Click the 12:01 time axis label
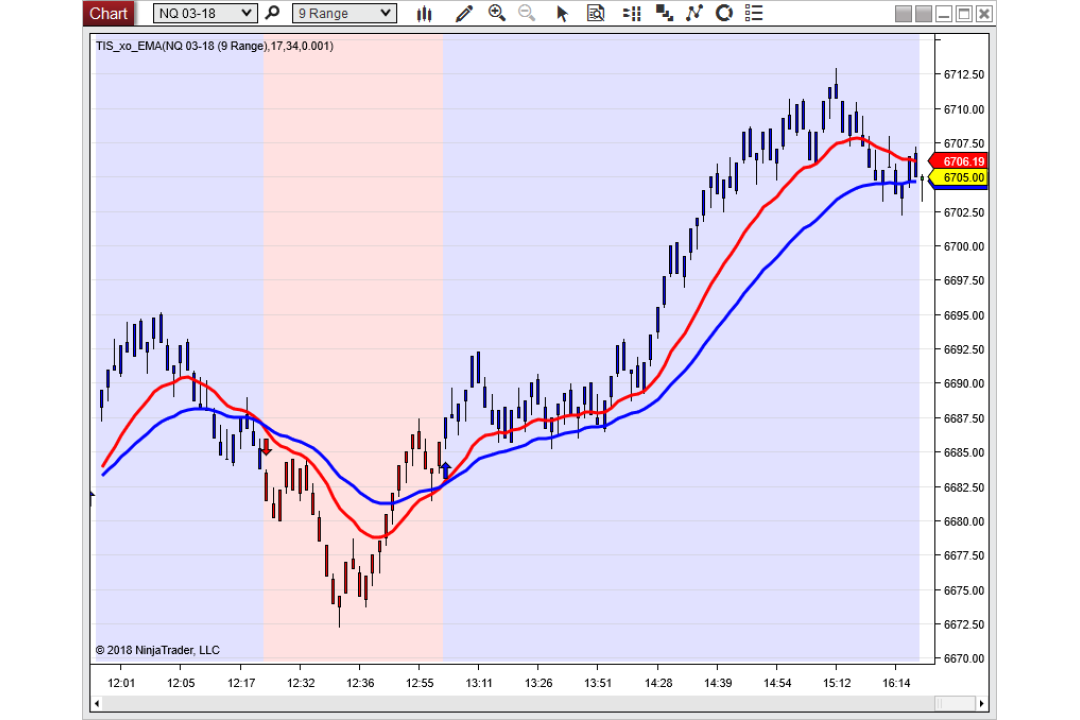 [121, 683]
